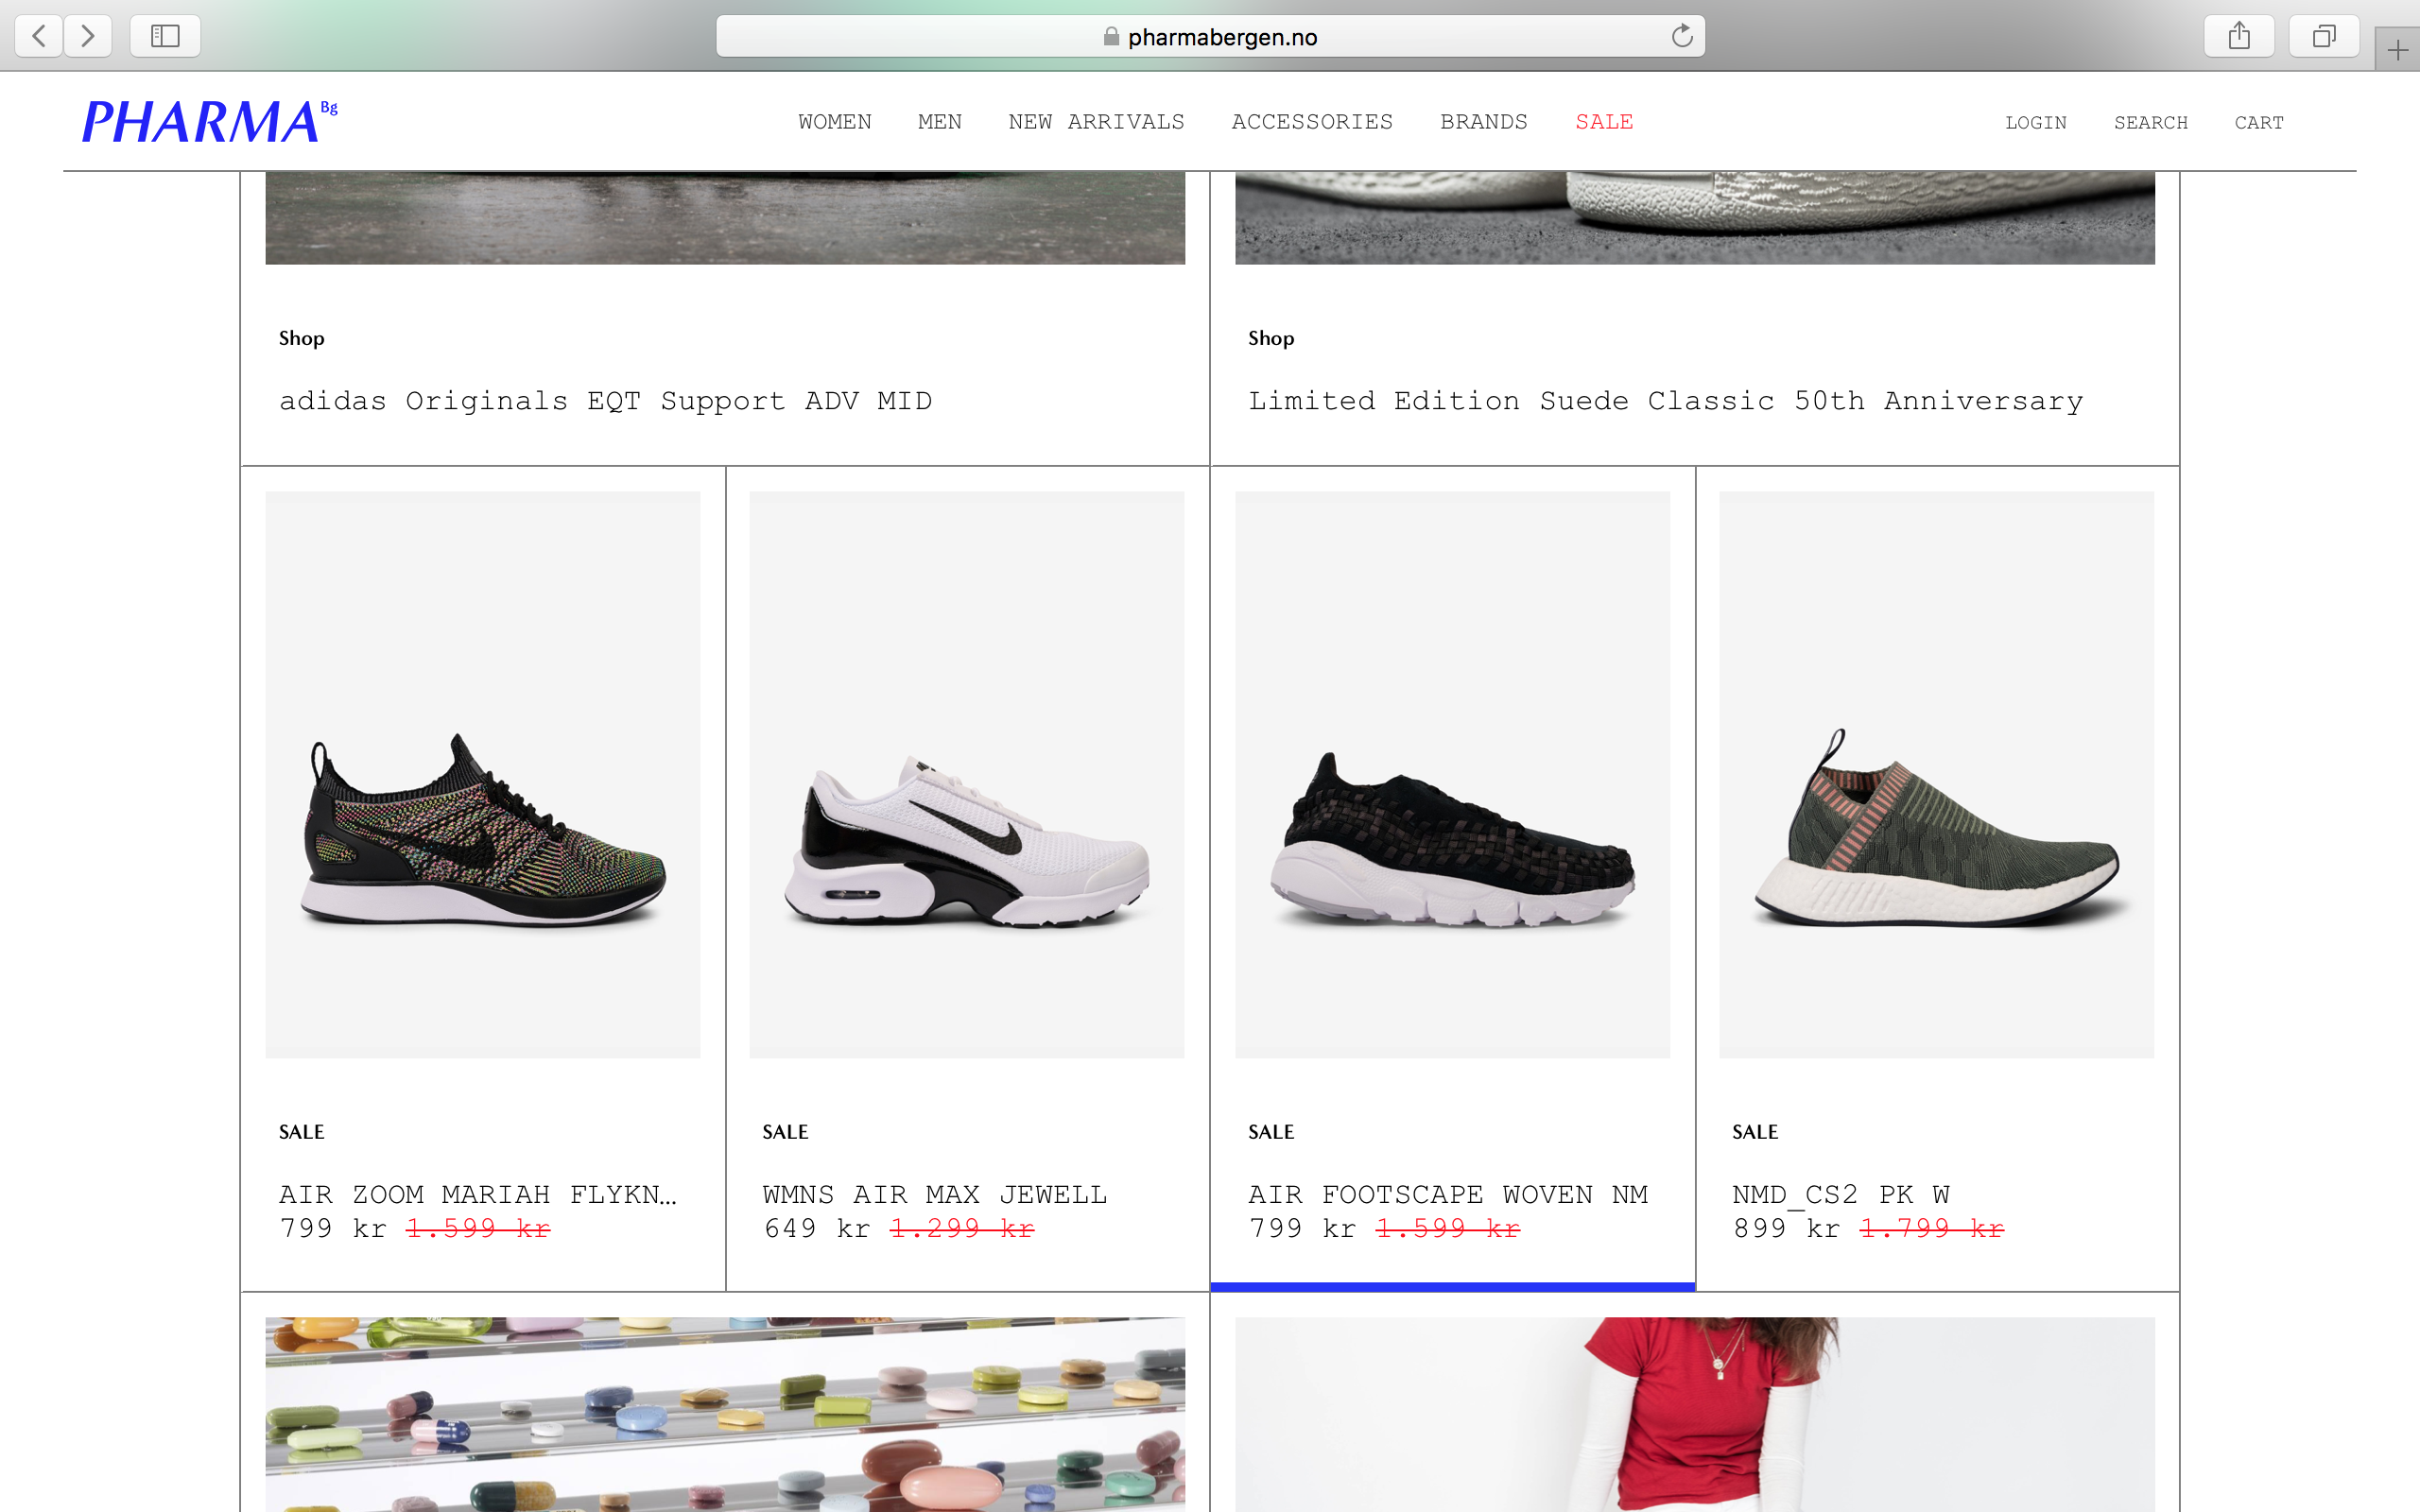2420x1512 pixels.
Task: Click 649 kr price of Air Max Jewell
Action: [x=817, y=1228]
